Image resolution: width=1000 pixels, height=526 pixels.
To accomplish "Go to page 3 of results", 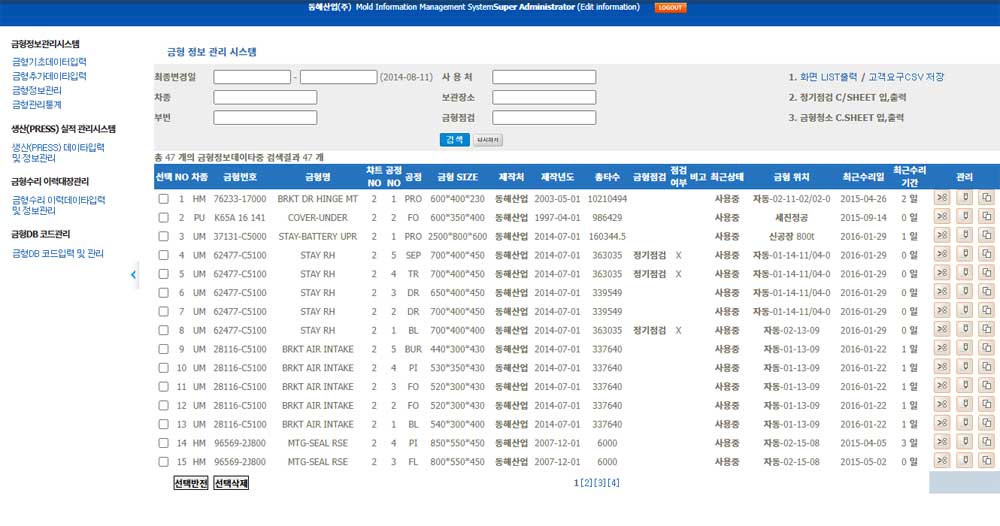I will [600, 483].
